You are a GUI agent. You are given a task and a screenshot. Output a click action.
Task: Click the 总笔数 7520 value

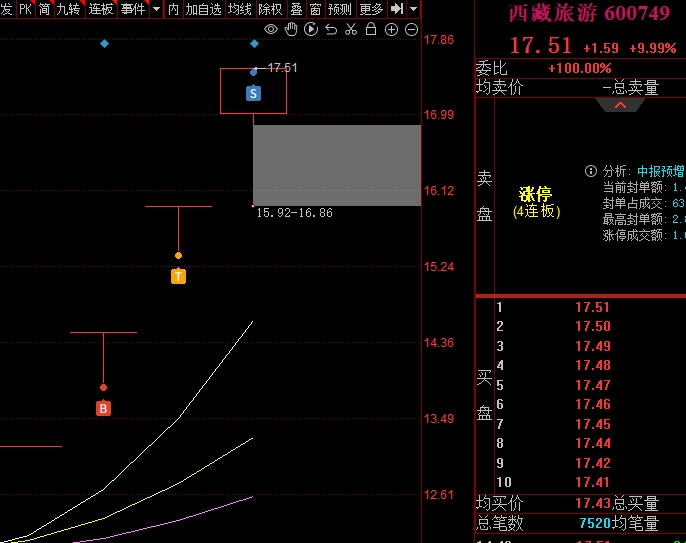(595, 523)
